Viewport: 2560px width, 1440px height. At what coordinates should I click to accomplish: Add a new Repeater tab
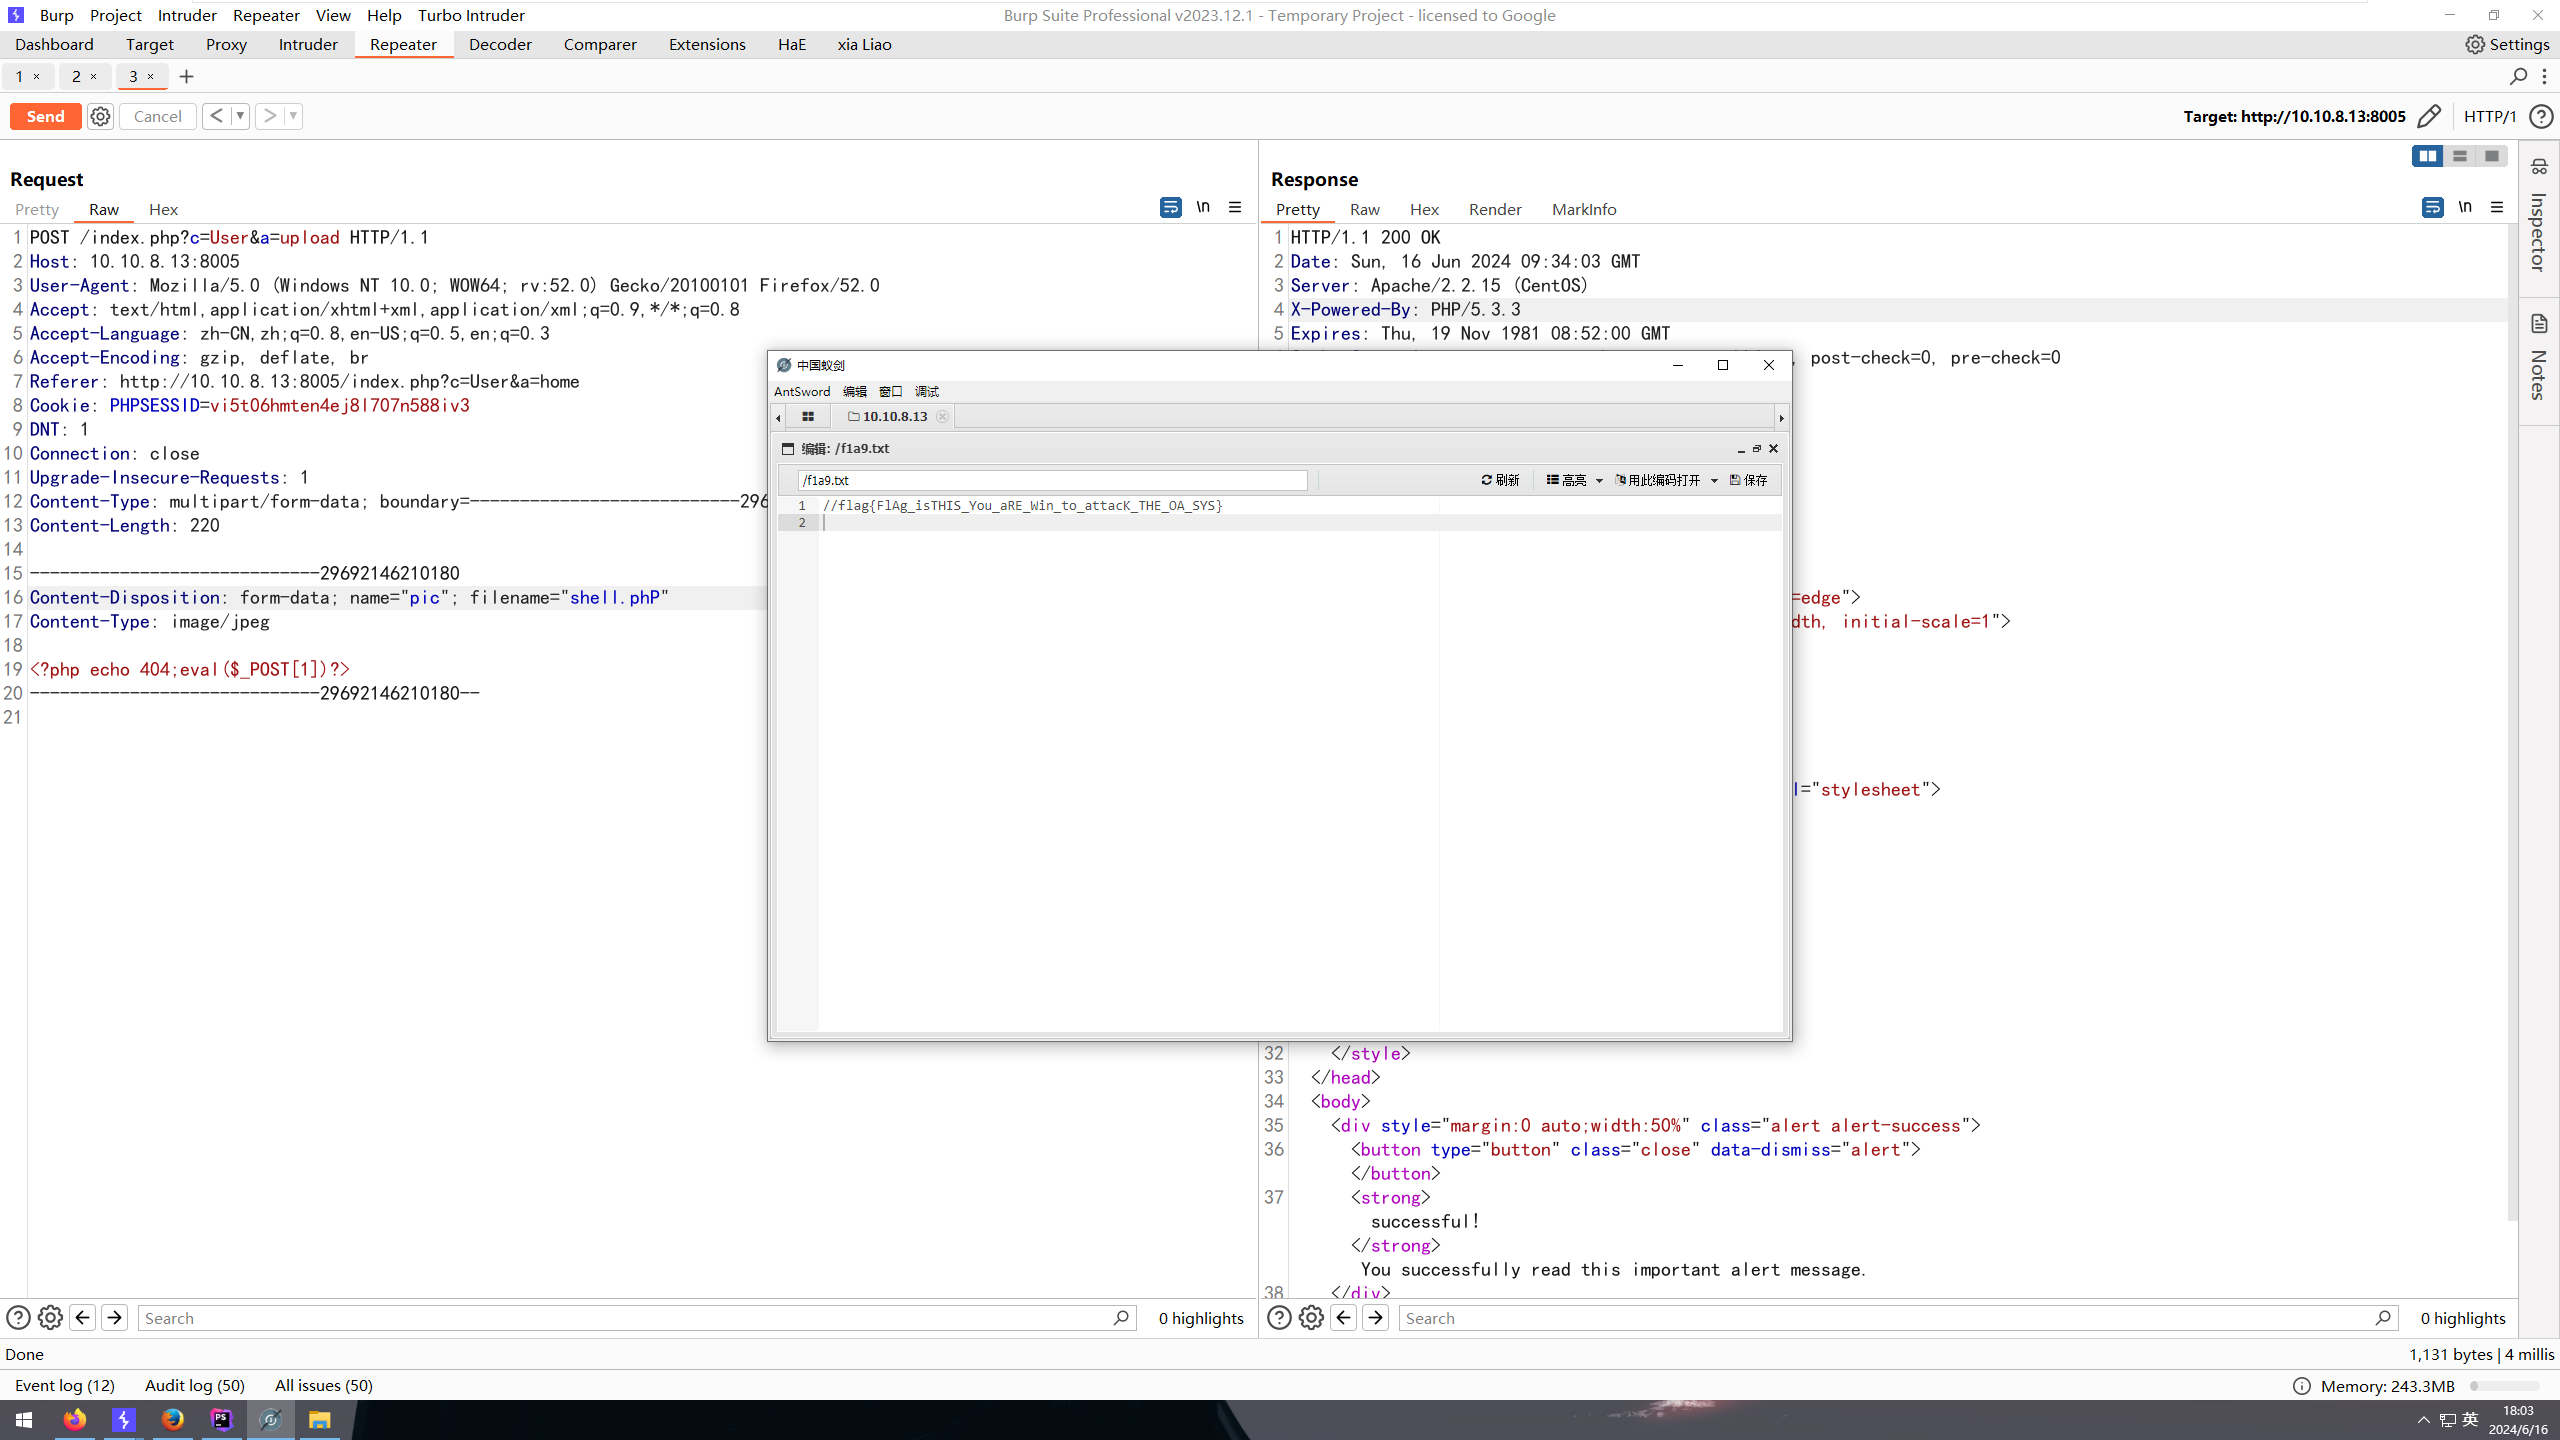click(186, 76)
